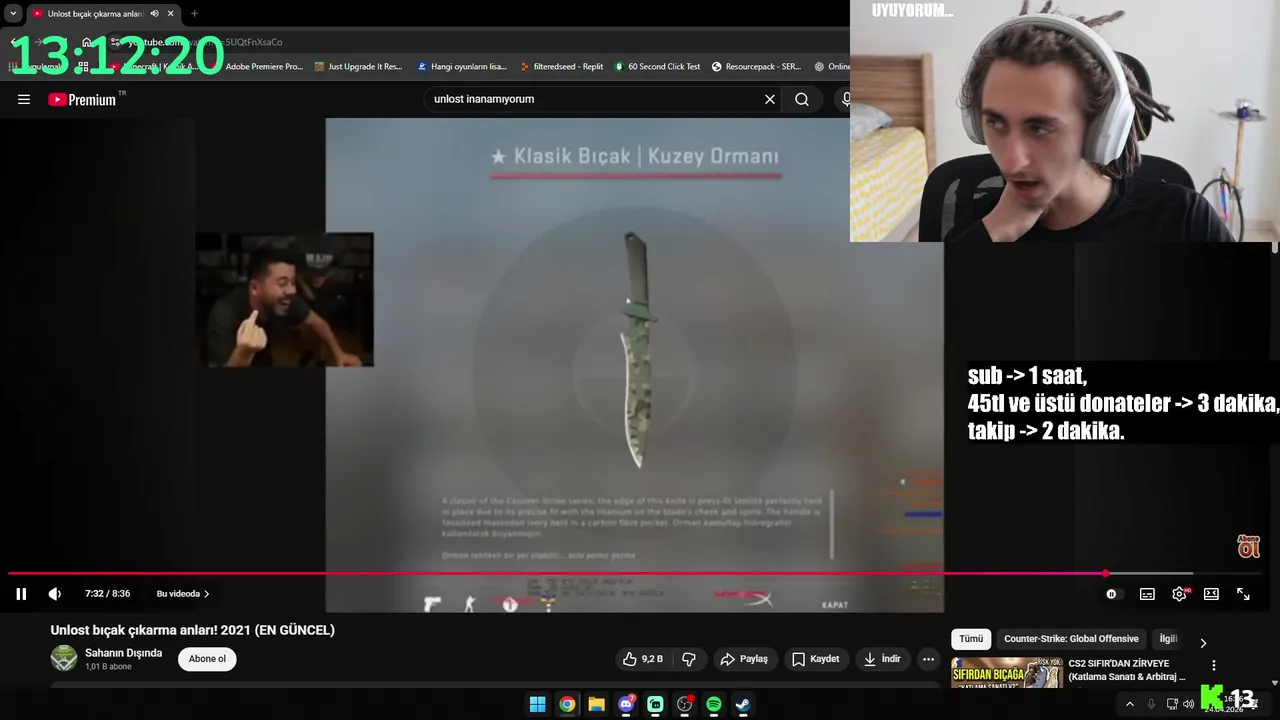
Task: Enter fullscreen mode
Action: pos(1243,594)
